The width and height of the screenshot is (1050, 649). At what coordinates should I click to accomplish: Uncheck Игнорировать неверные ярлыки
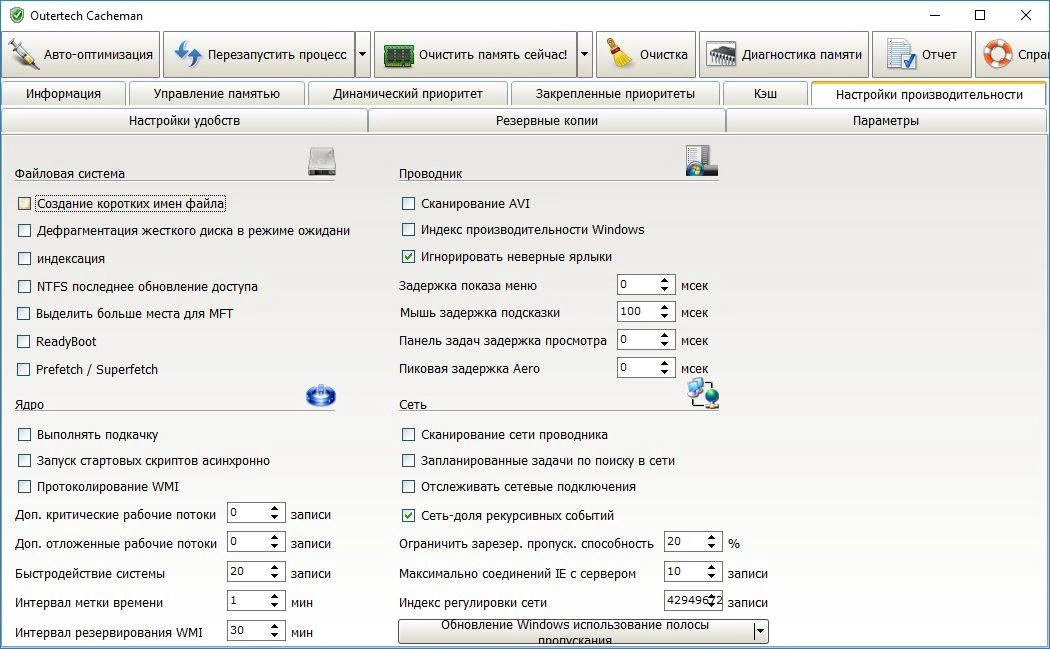click(x=408, y=257)
